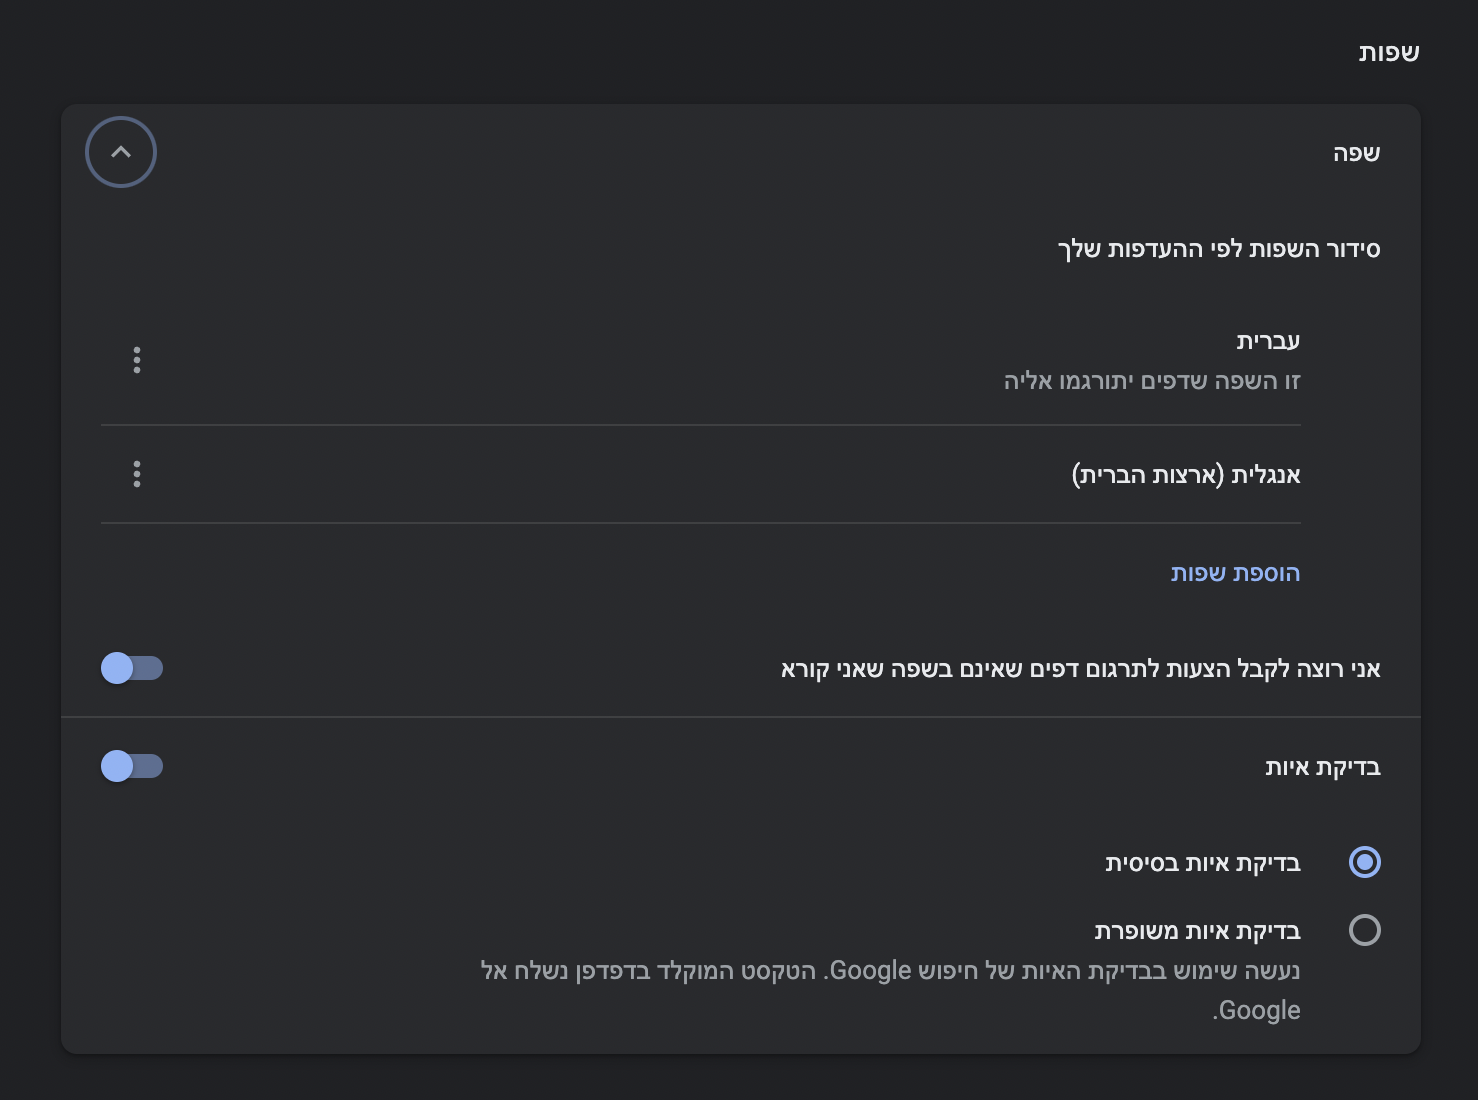Click the בדיקת איות row title
This screenshot has height=1100, width=1478.
pyautogui.click(x=1322, y=767)
